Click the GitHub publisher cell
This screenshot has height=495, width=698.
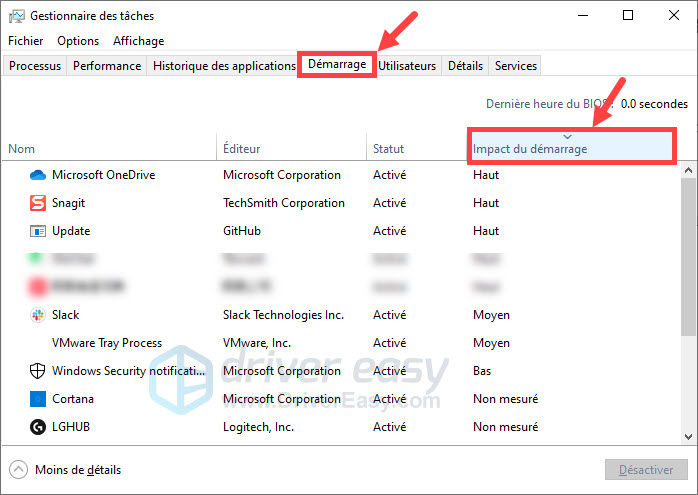tap(242, 231)
